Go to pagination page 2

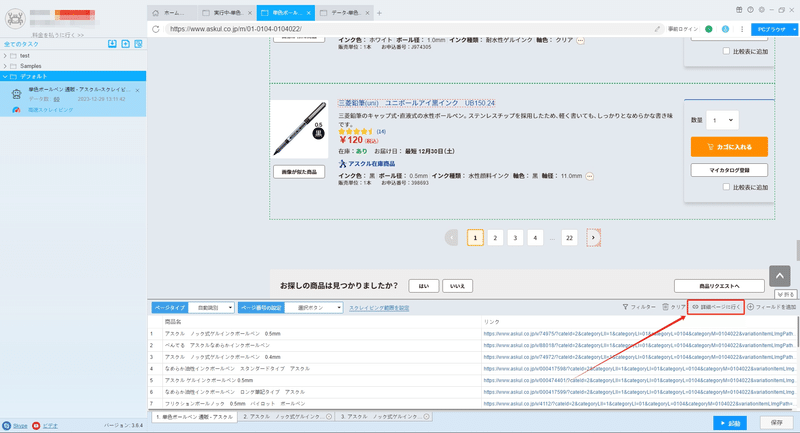[x=495, y=238]
